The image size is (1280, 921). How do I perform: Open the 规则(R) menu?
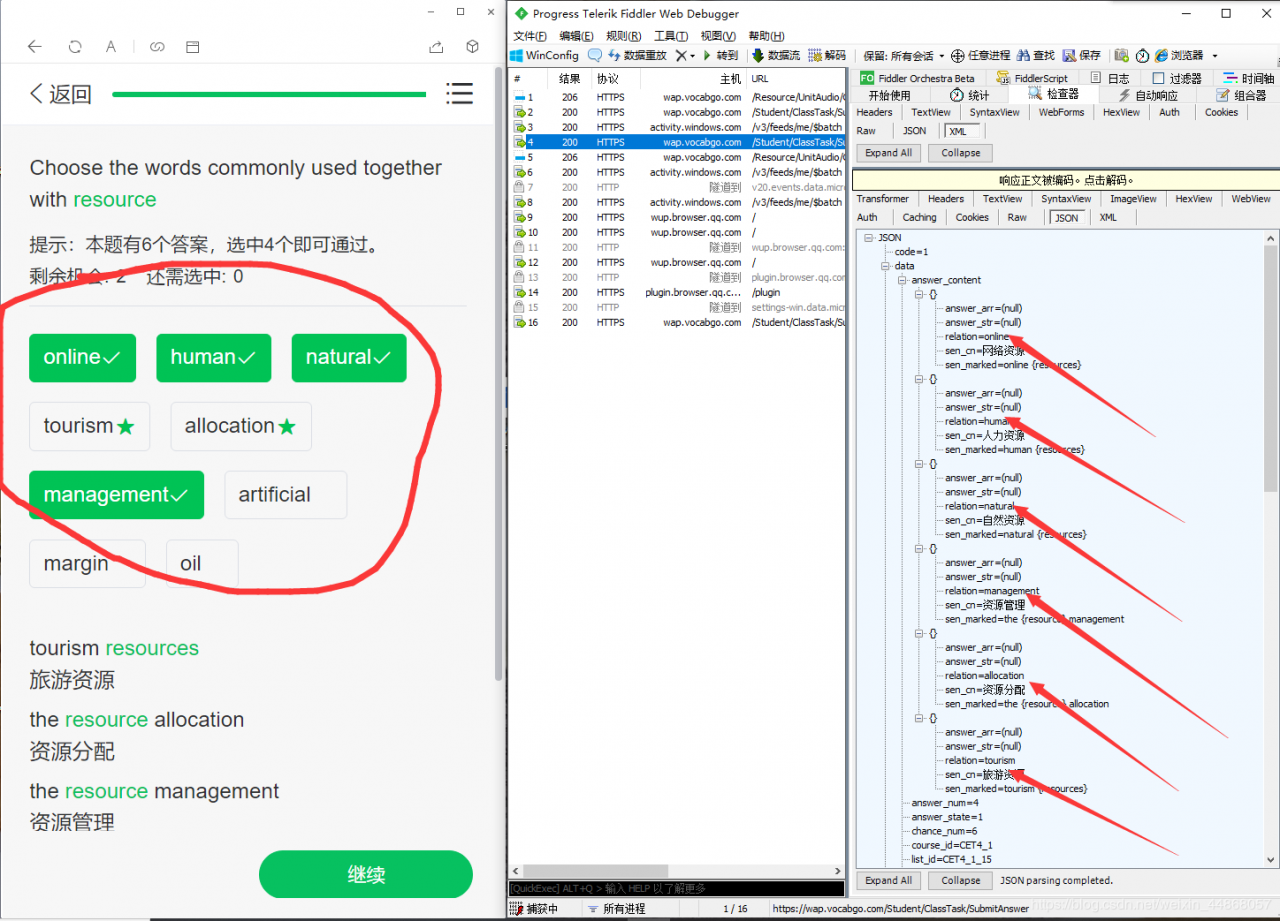(624, 36)
